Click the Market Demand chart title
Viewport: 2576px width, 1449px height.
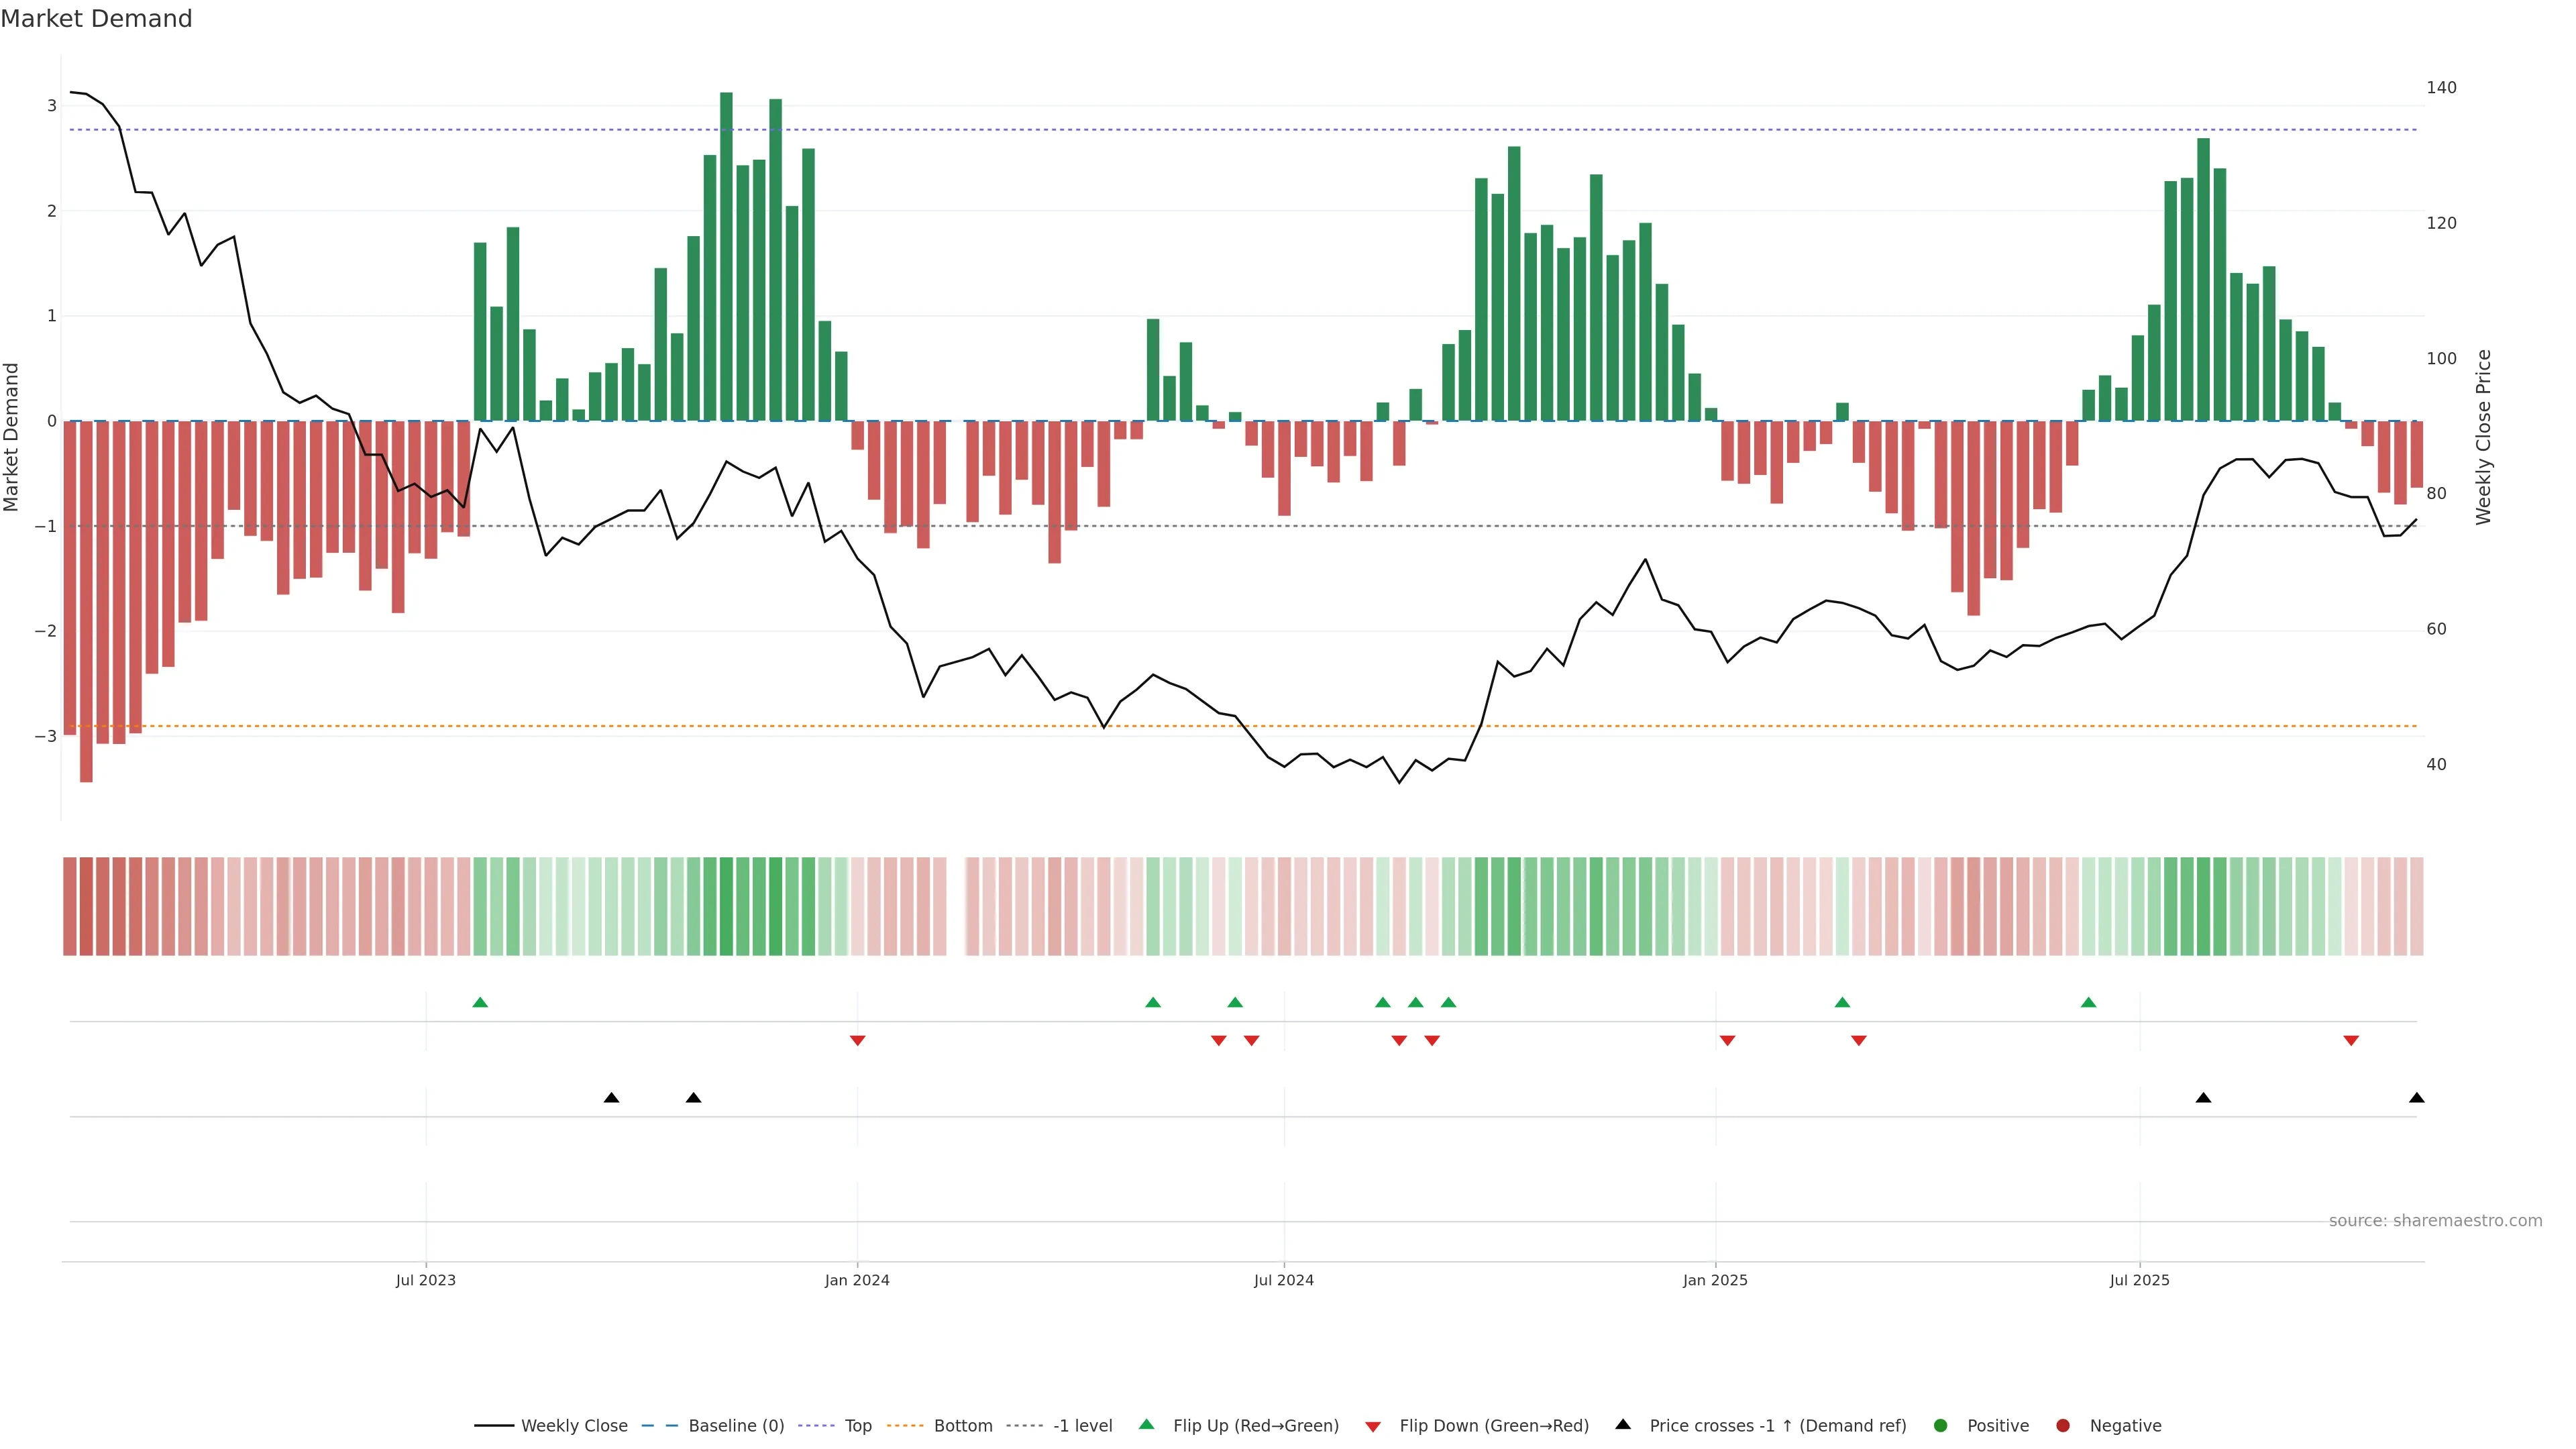(x=96, y=19)
